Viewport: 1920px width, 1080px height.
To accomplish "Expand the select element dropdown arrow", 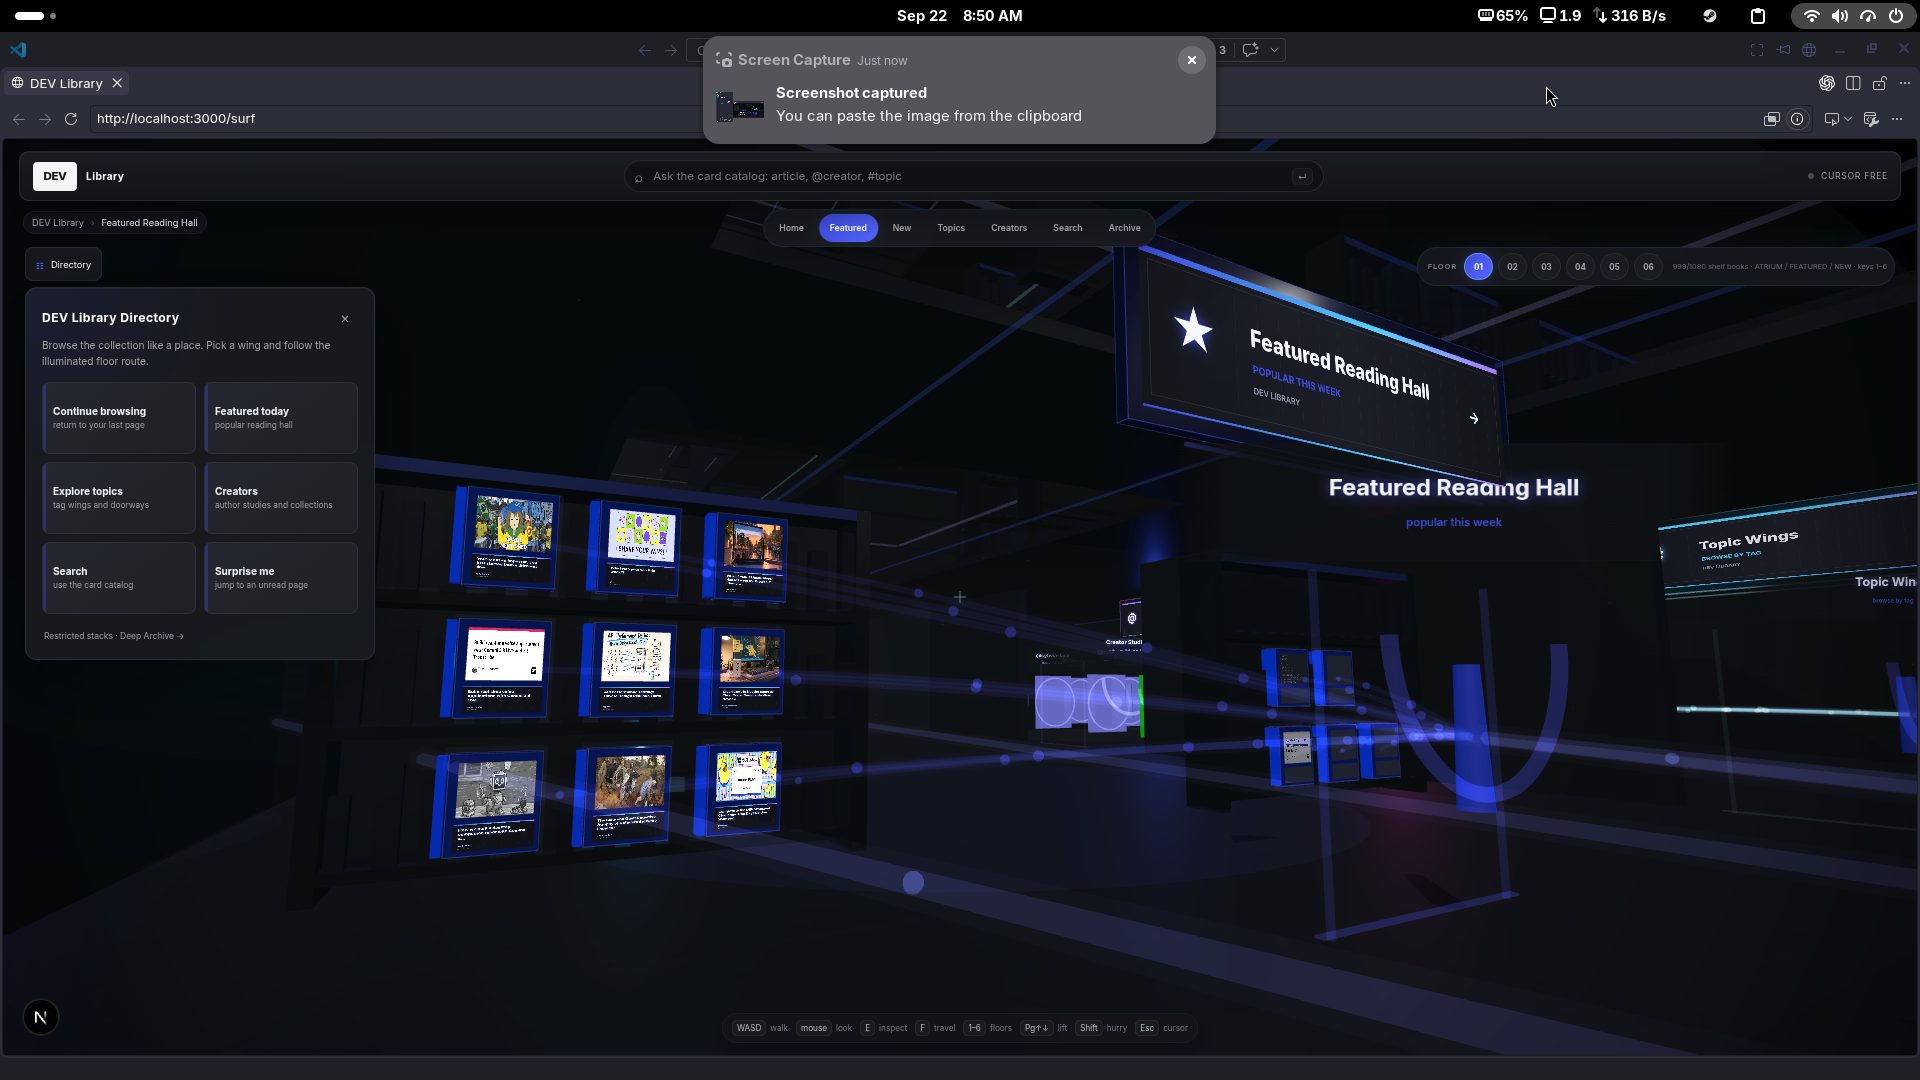I will pos(1848,119).
